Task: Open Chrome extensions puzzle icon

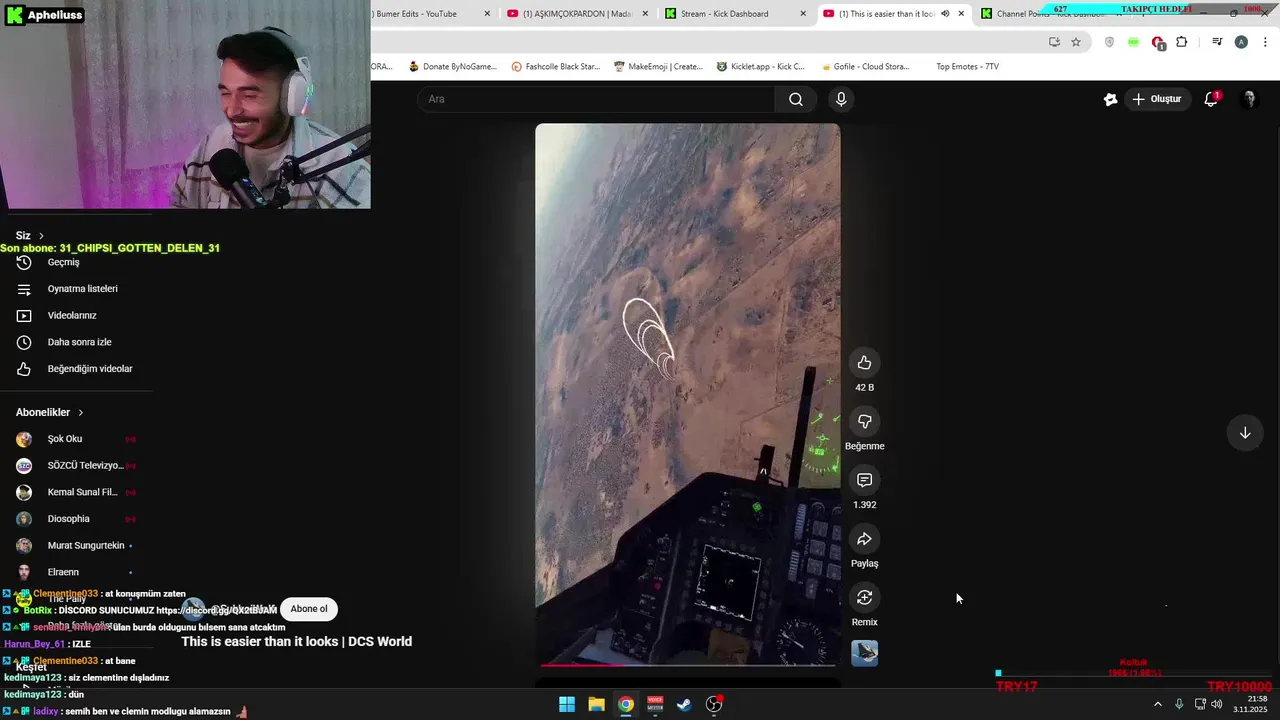Action: 1182,42
